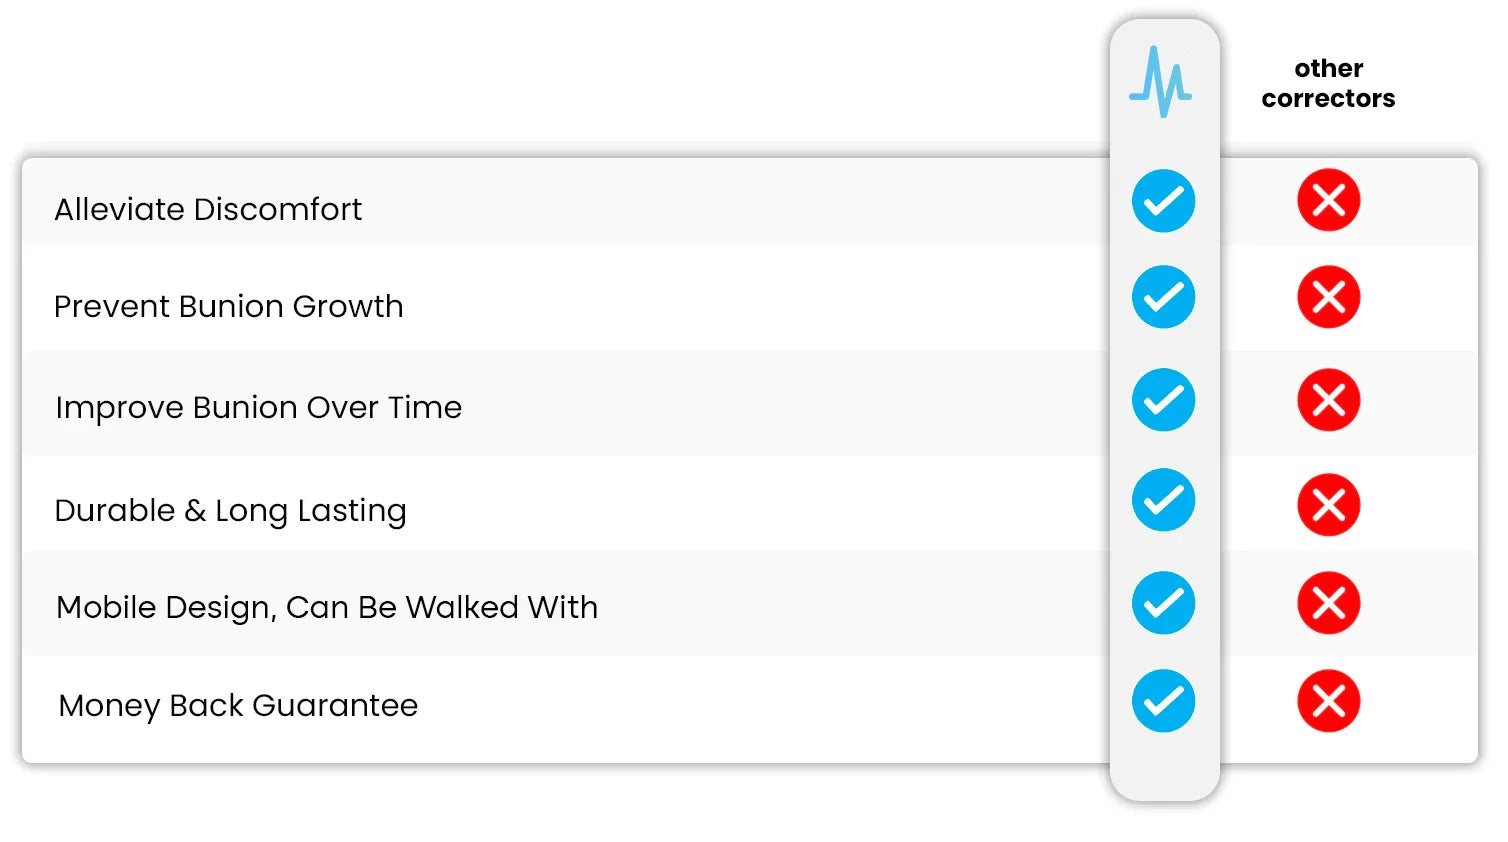
Task: Click red X for Improve Bunion Over Time
Action: pyautogui.click(x=1328, y=400)
